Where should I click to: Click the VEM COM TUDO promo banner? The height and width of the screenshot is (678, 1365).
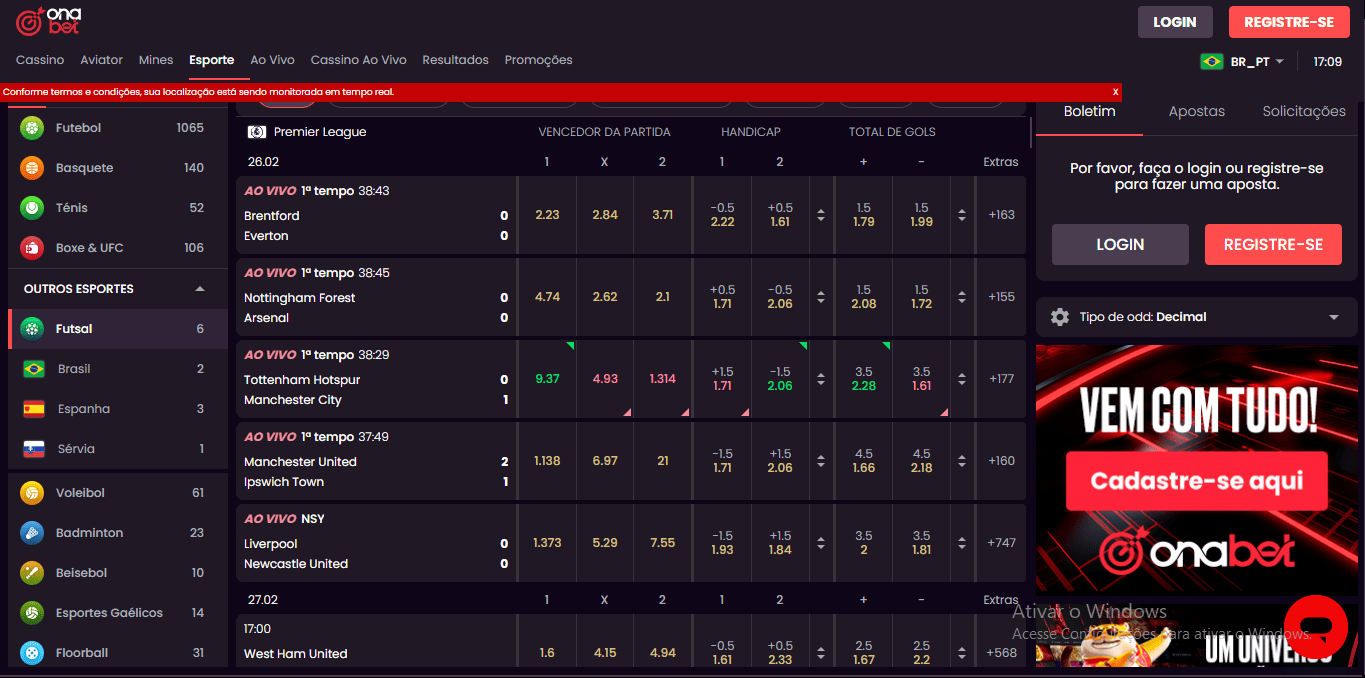(x=1197, y=468)
